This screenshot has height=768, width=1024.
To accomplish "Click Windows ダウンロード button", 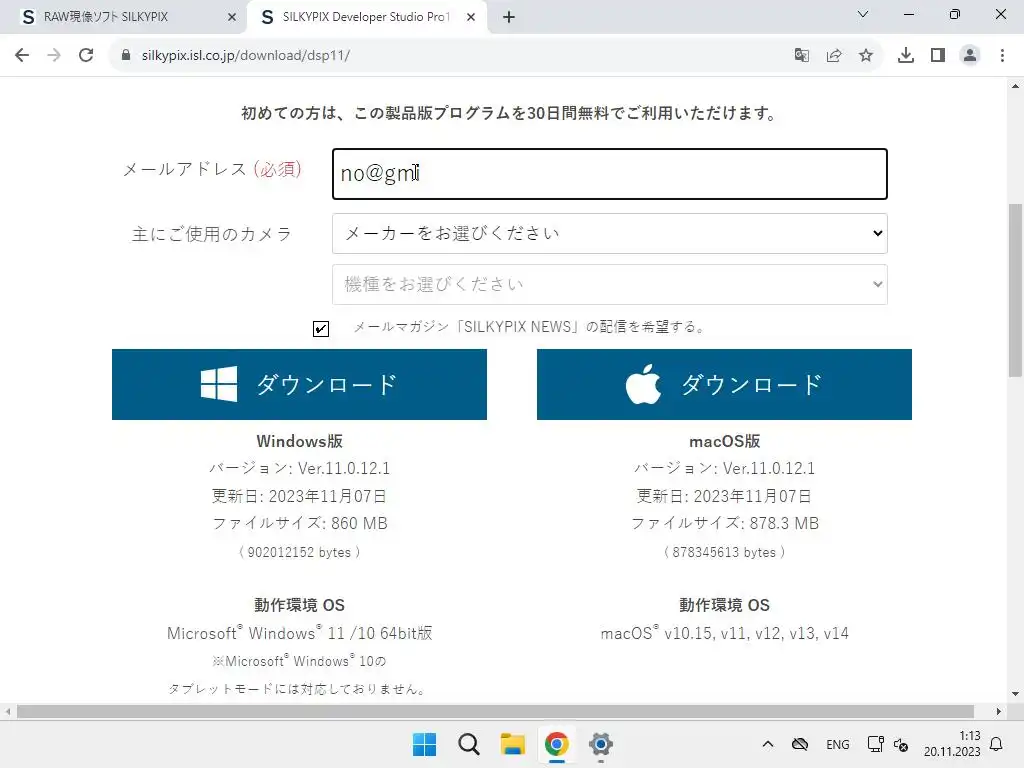I will (299, 385).
